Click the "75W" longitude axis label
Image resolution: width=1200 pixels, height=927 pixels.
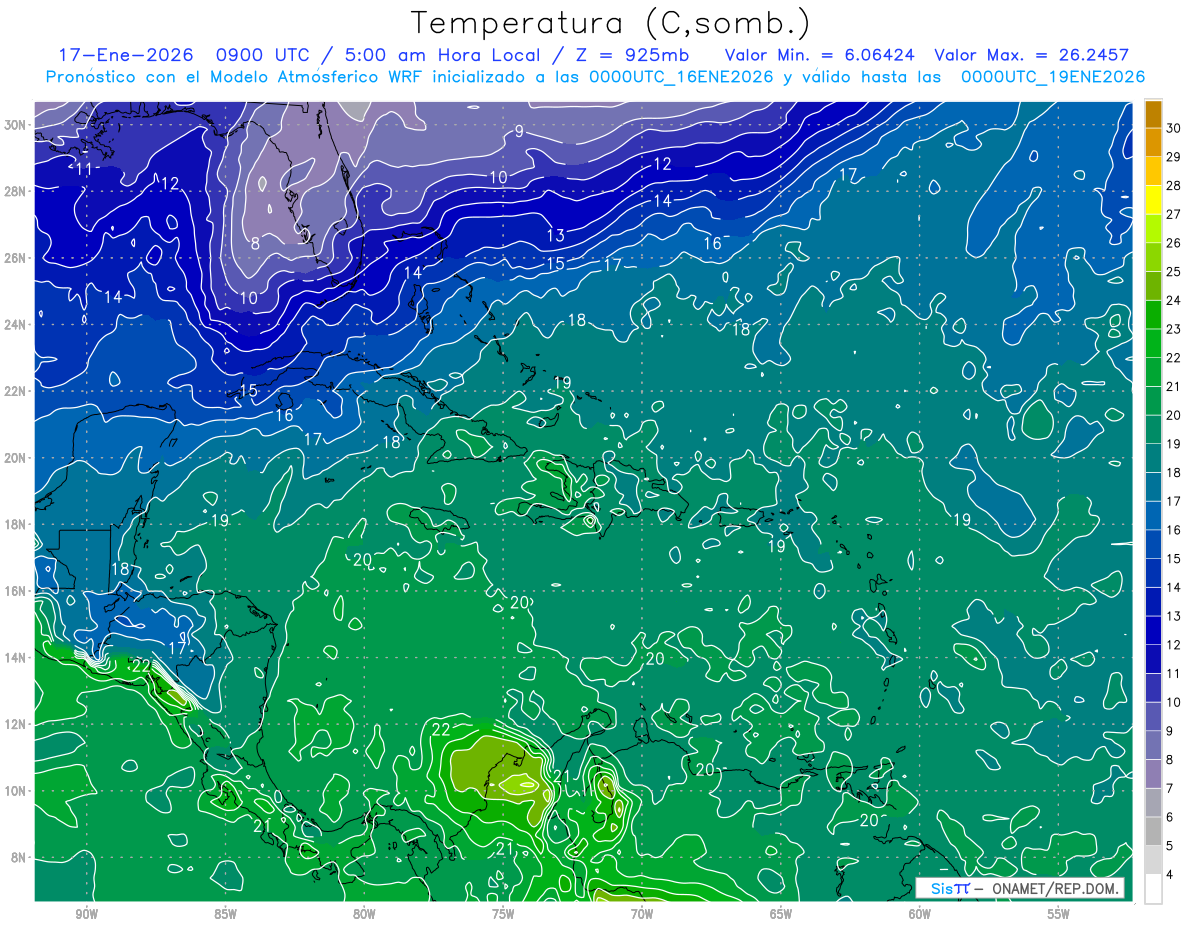coord(503,914)
